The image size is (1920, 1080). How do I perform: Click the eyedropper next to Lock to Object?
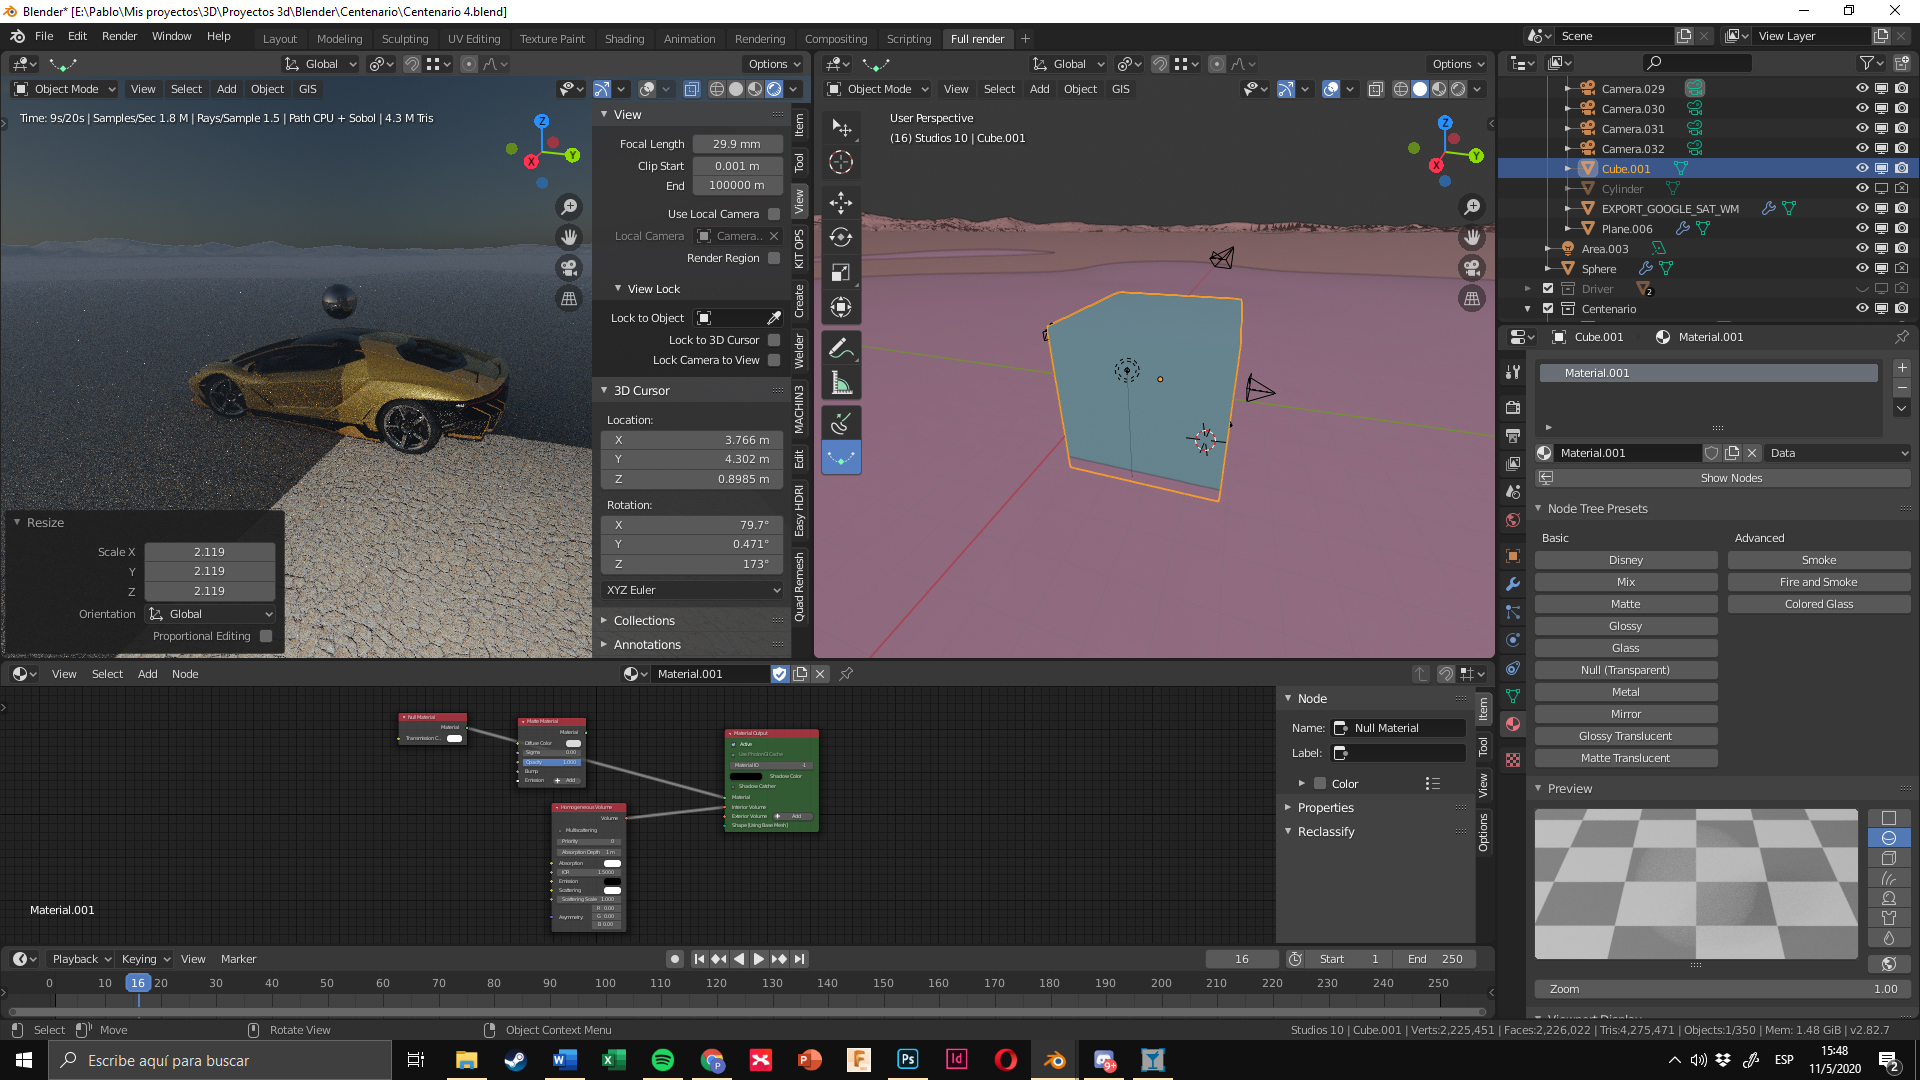point(774,318)
